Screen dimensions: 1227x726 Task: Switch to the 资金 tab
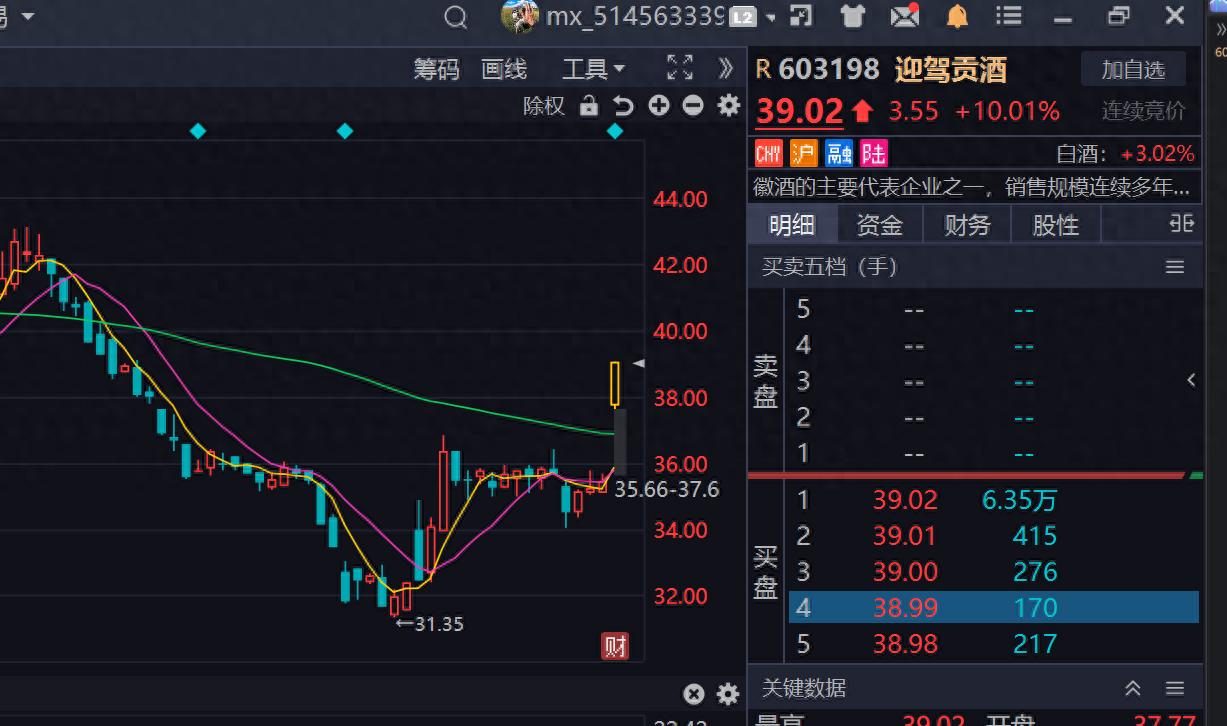(x=880, y=225)
